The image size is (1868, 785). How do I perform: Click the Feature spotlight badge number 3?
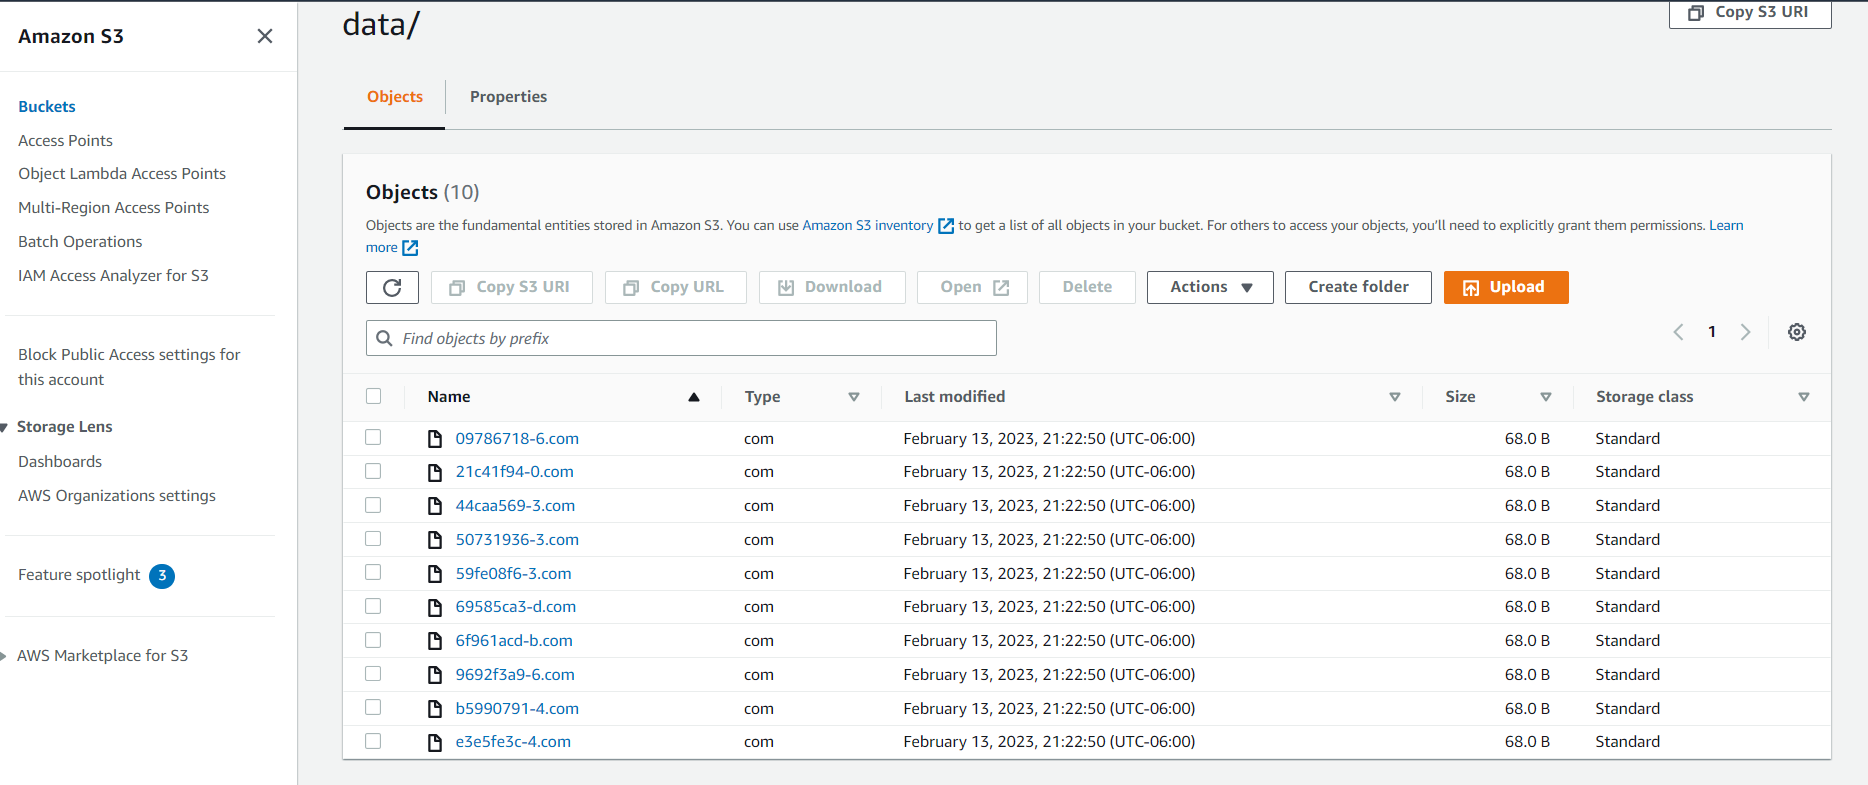click(x=162, y=576)
